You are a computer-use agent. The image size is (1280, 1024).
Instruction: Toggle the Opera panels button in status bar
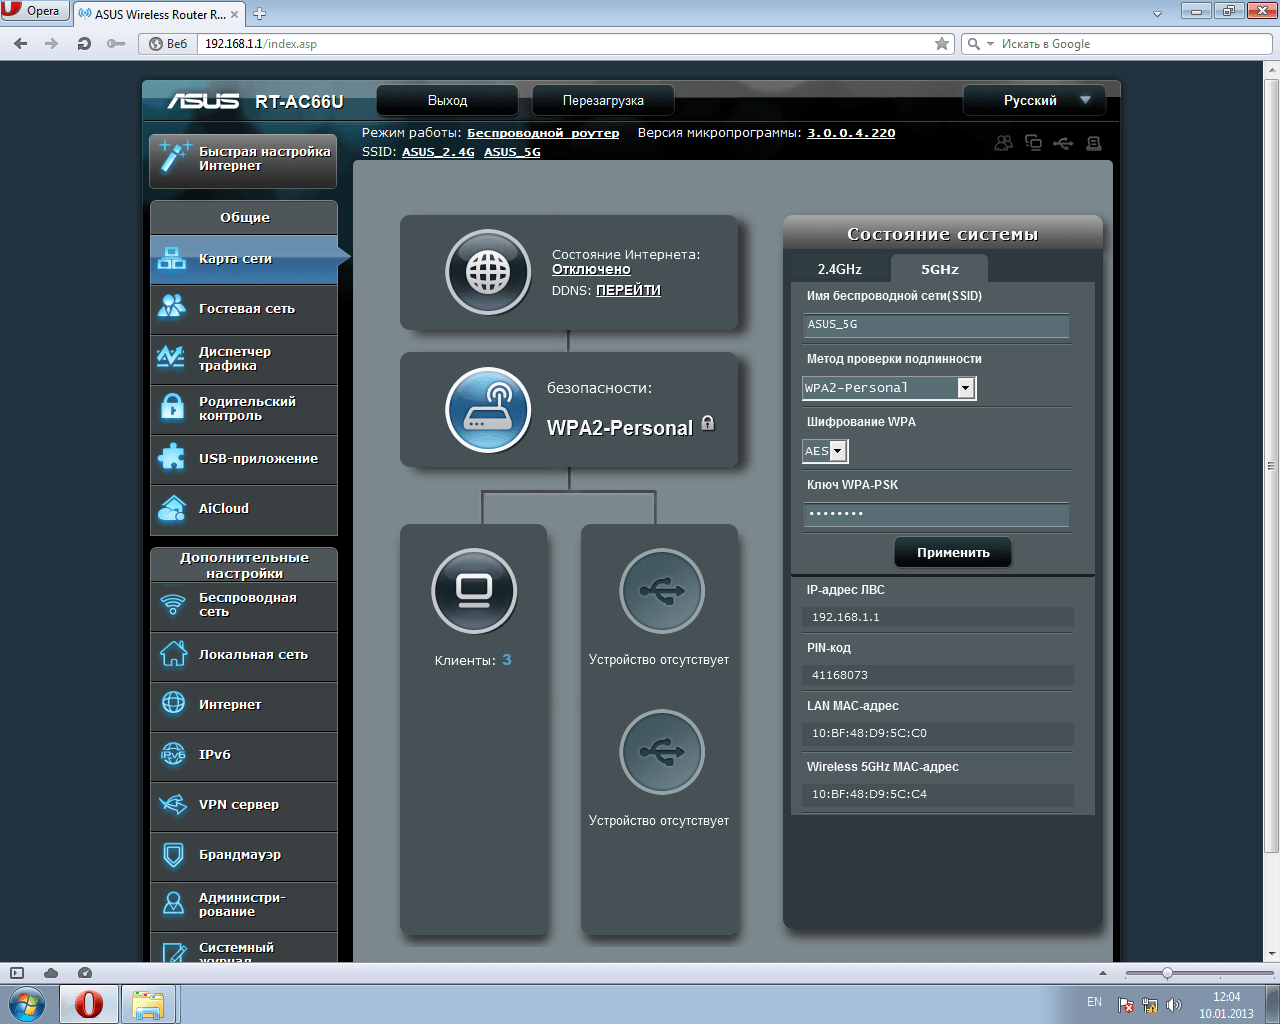[x=16, y=973]
